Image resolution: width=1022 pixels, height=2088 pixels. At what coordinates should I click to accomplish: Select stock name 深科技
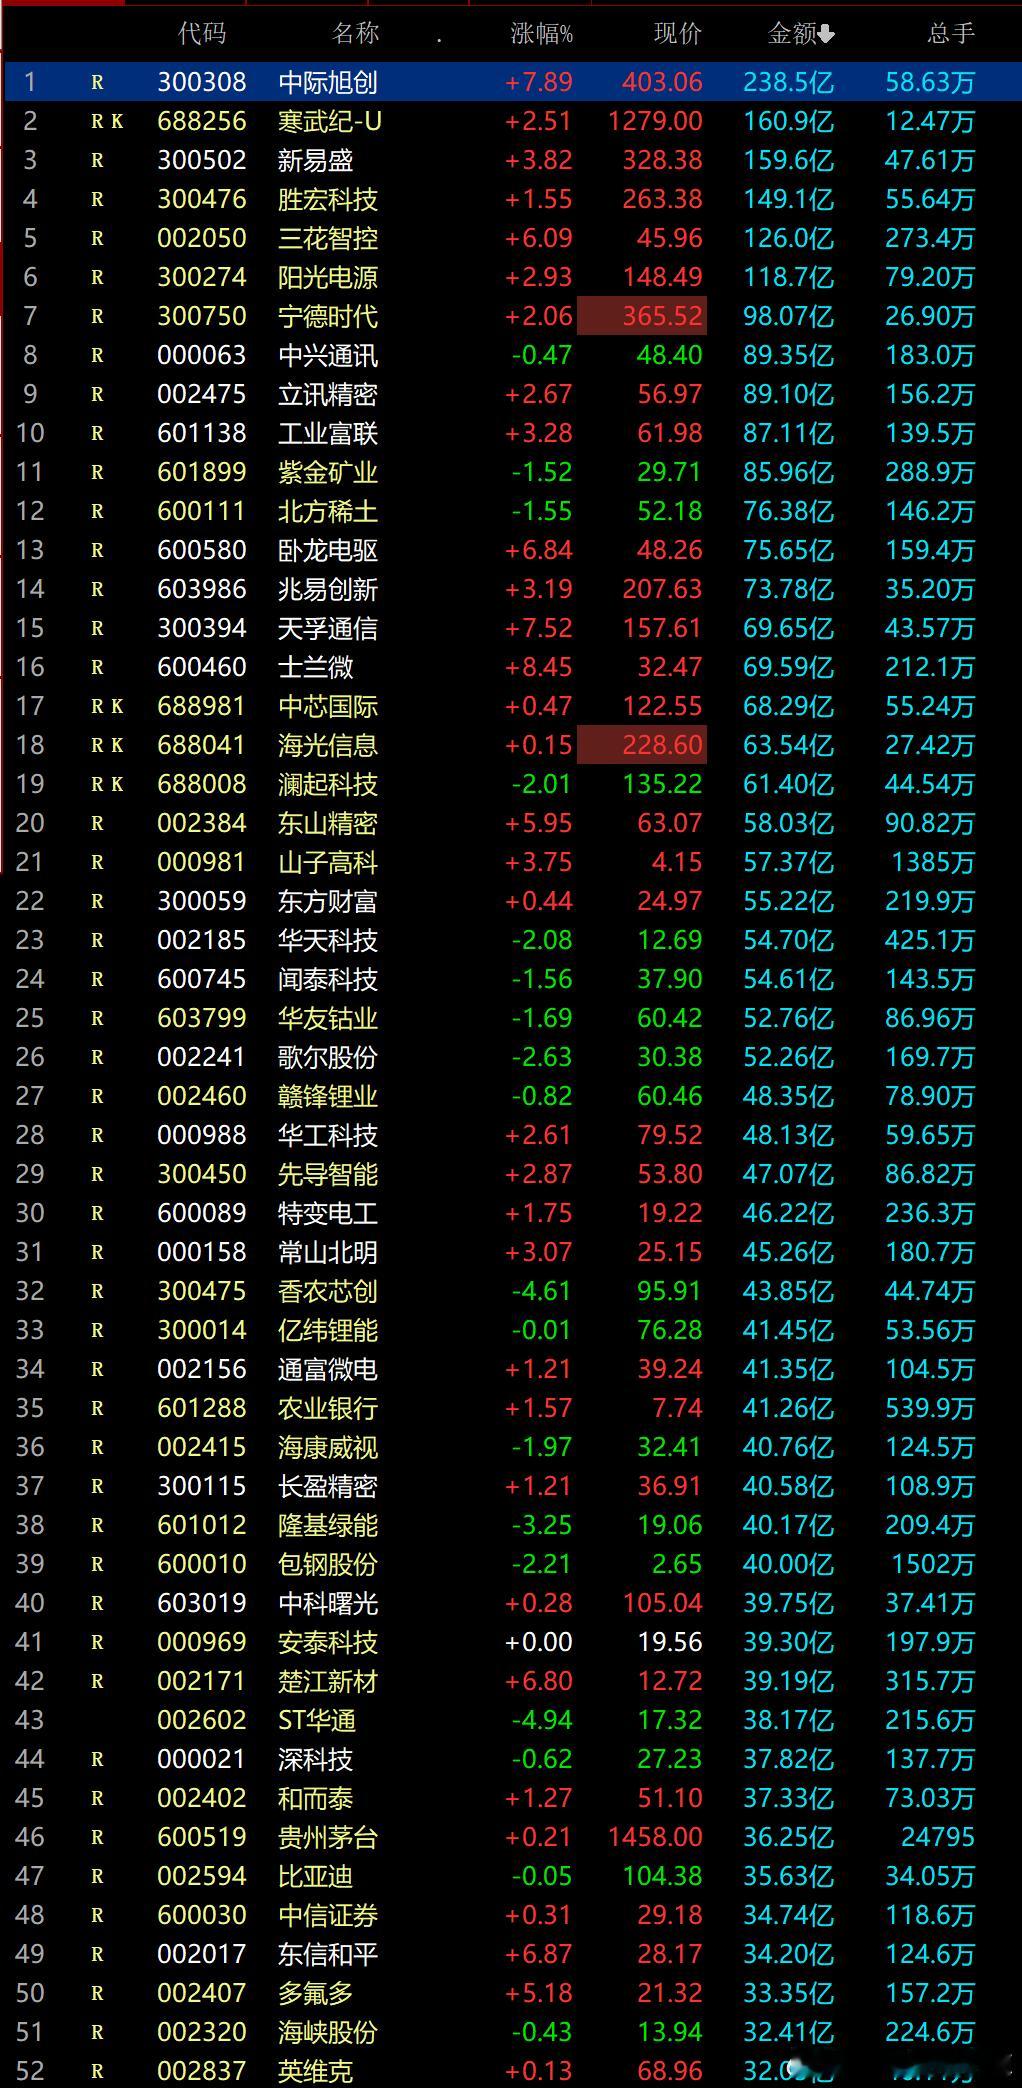[315, 1759]
